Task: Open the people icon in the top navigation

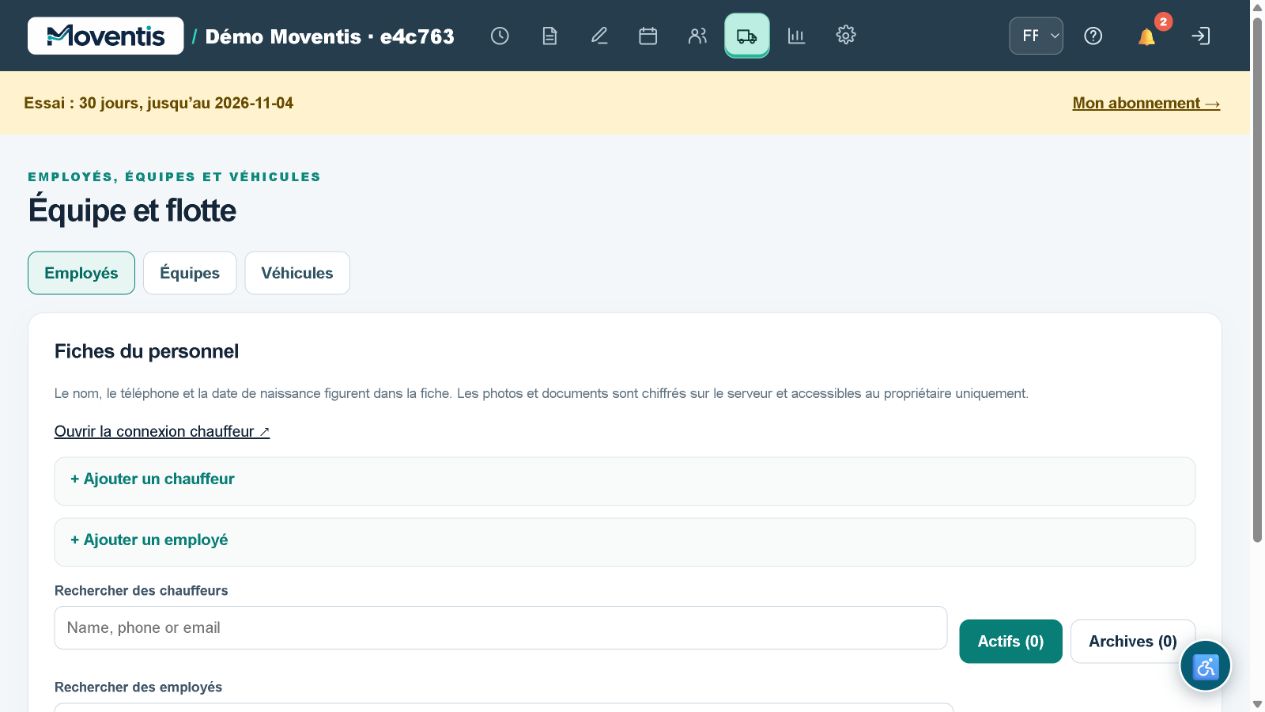Action: point(698,36)
